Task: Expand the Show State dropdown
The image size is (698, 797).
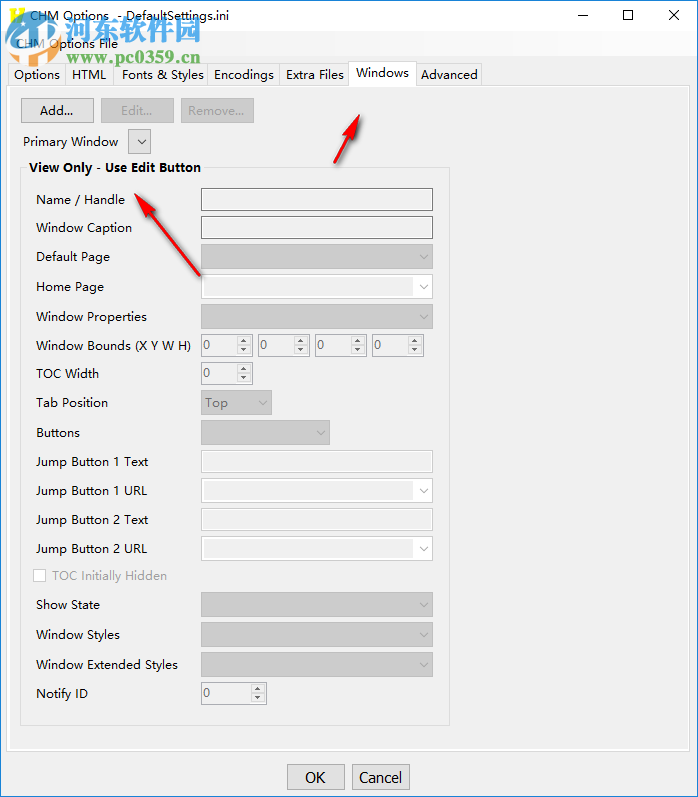Action: [317, 604]
